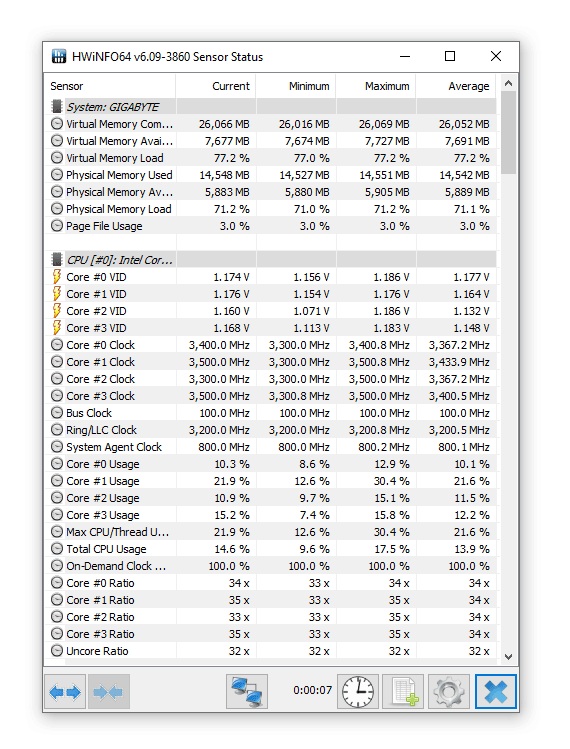Select the Physical Memory Used row

coord(270,175)
